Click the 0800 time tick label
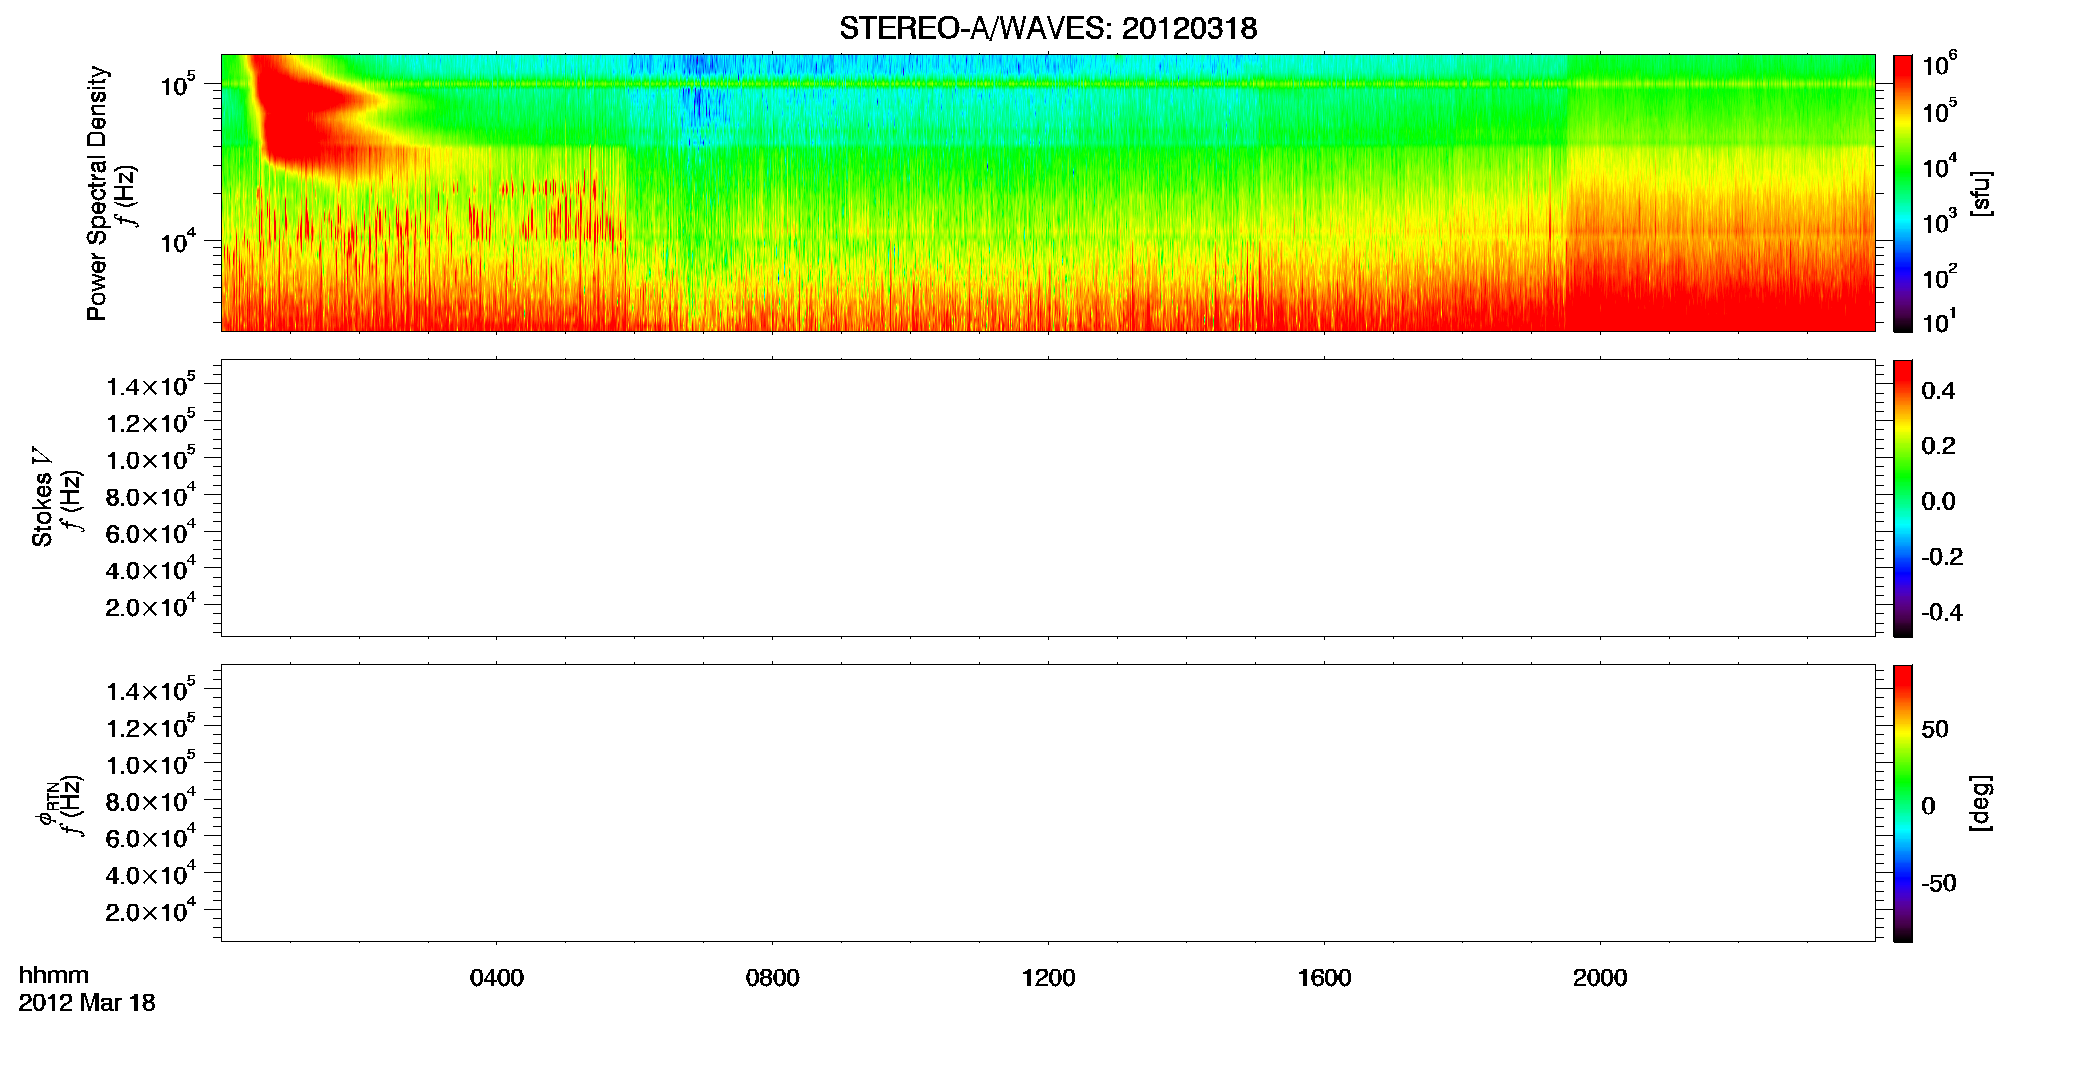Screen dimensions: 2096x1080 (x=773, y=978)
